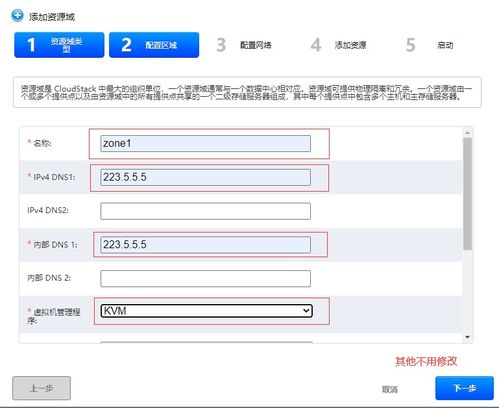Open the KVM hypervisor dropdown
The image size is (499, 408).
[x=207, y=311]
